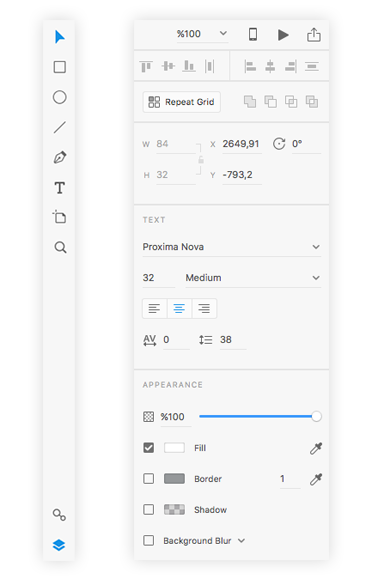Image resolution: width=369 pixels, height=587 pixels.
Task: Open the white Fill color swatch
Action: (174, 448)
